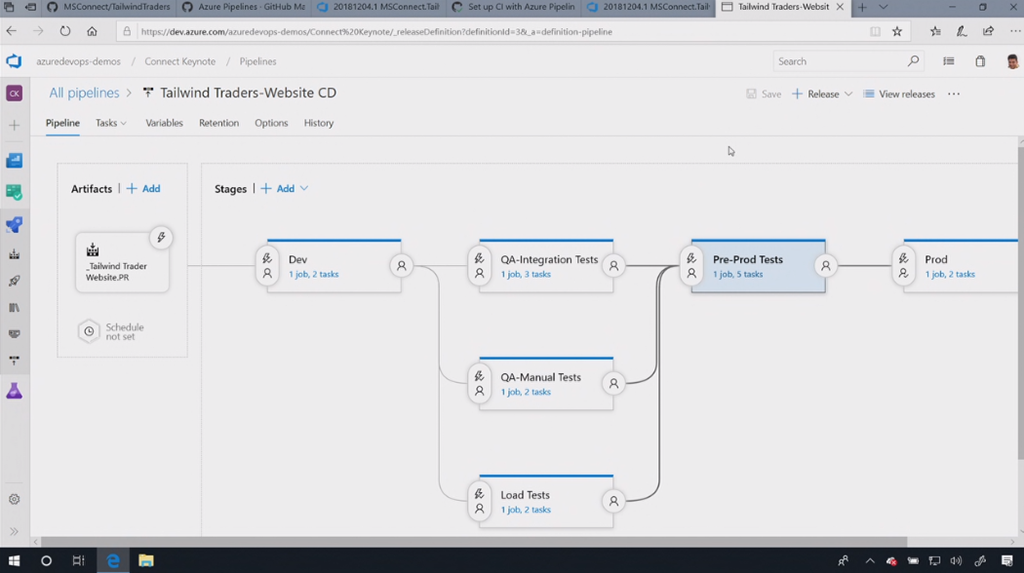This screenshot has height=573, width=1024.
Task: Switch to the Variables tab
Action: click(164, 123)
